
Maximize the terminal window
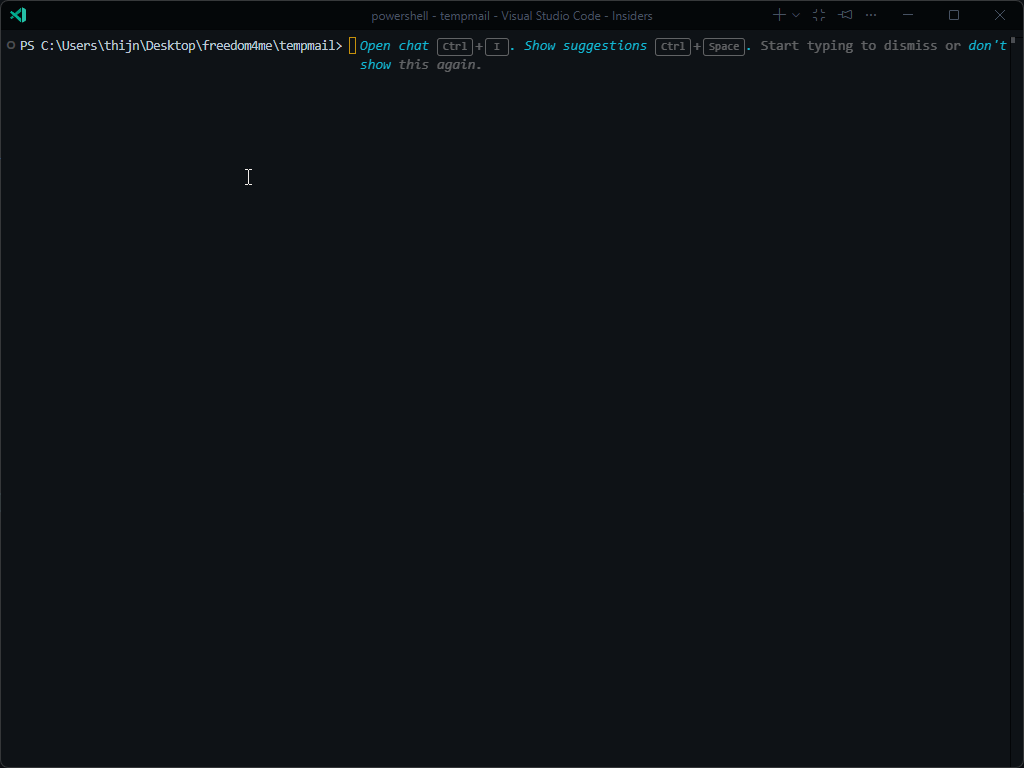tap(954, 15)
